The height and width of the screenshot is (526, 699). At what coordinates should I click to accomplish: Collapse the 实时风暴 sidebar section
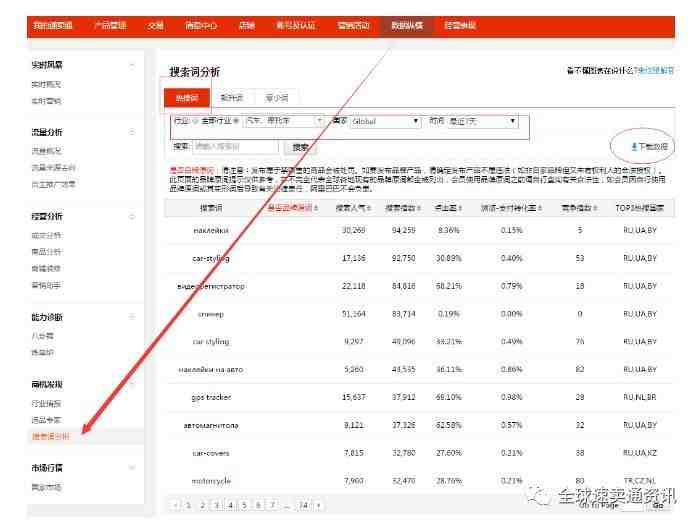[x=132, y=65]
